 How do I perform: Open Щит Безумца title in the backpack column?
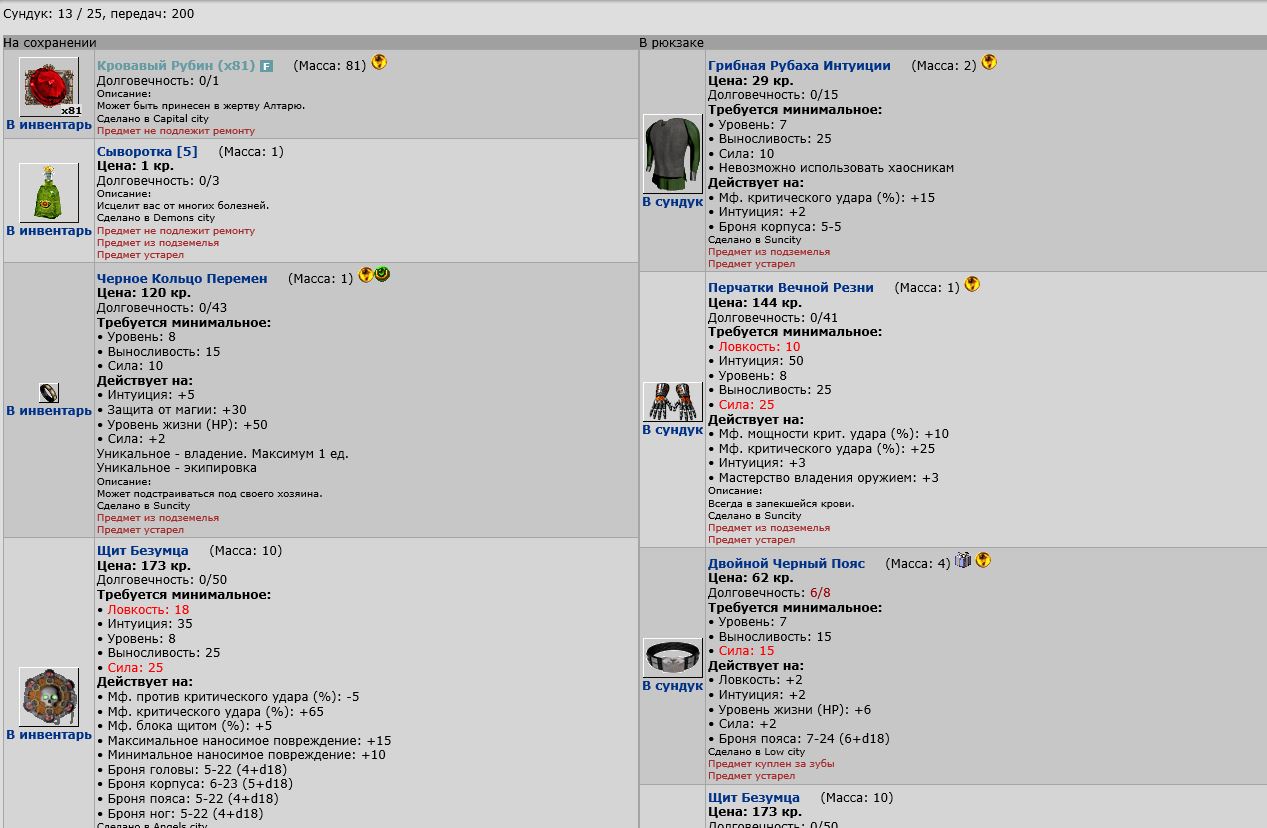coord(754,798)
